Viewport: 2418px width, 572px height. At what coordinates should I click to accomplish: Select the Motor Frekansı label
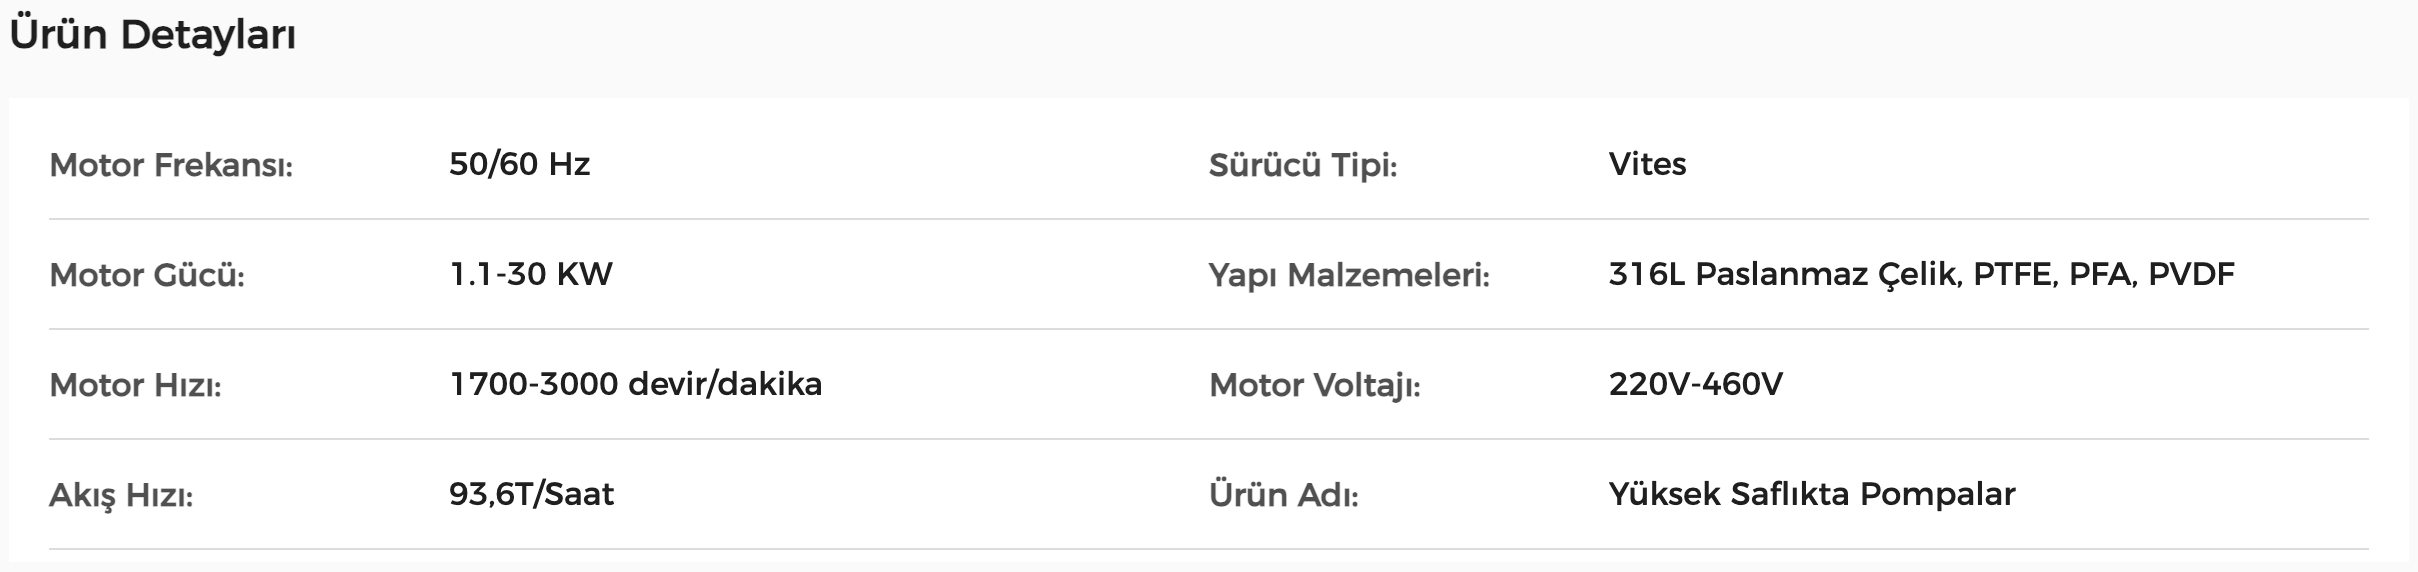[171, 165]
